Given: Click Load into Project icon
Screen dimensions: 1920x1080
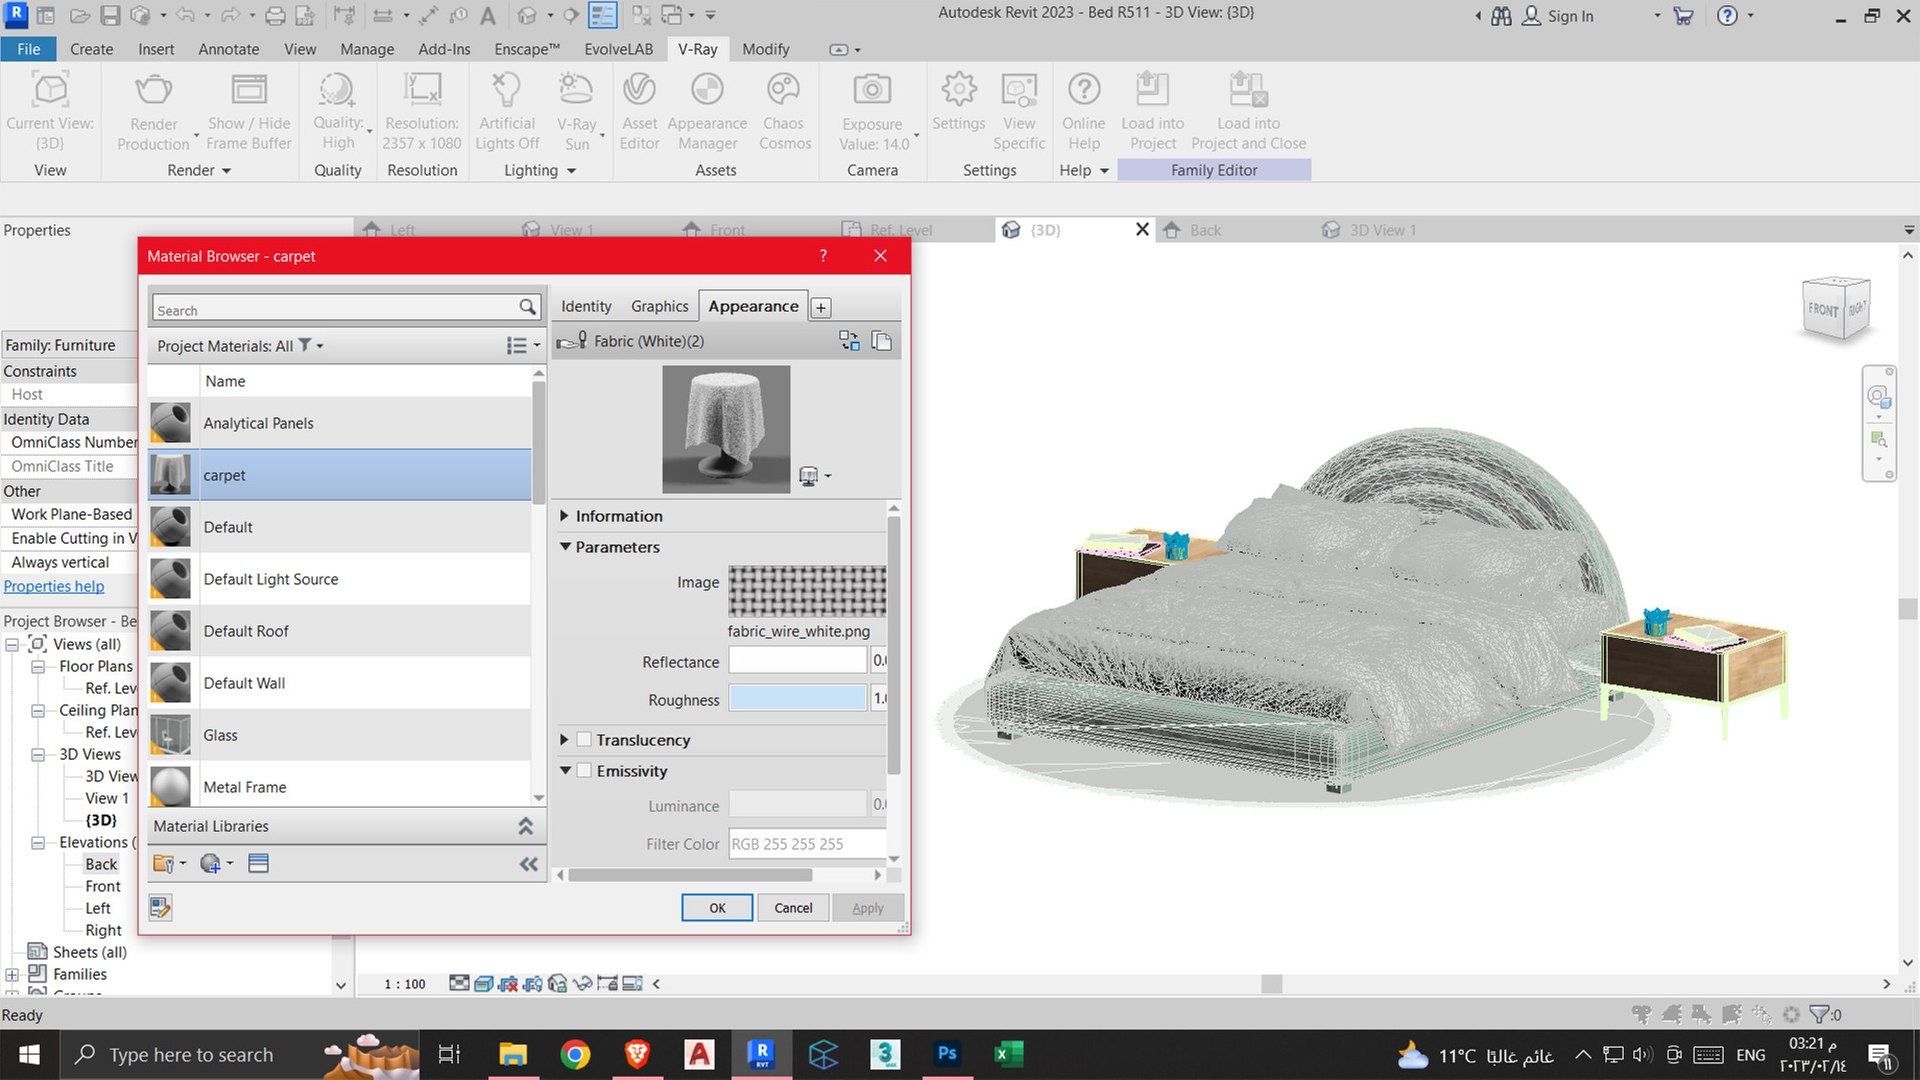Looking at the screenshot, I should click(1152, 90).
